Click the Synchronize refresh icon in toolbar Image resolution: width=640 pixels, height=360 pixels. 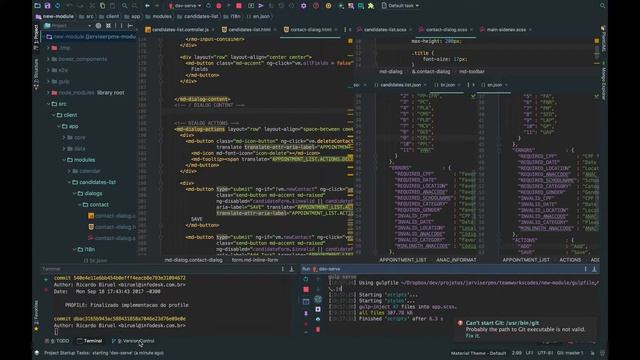58,6
